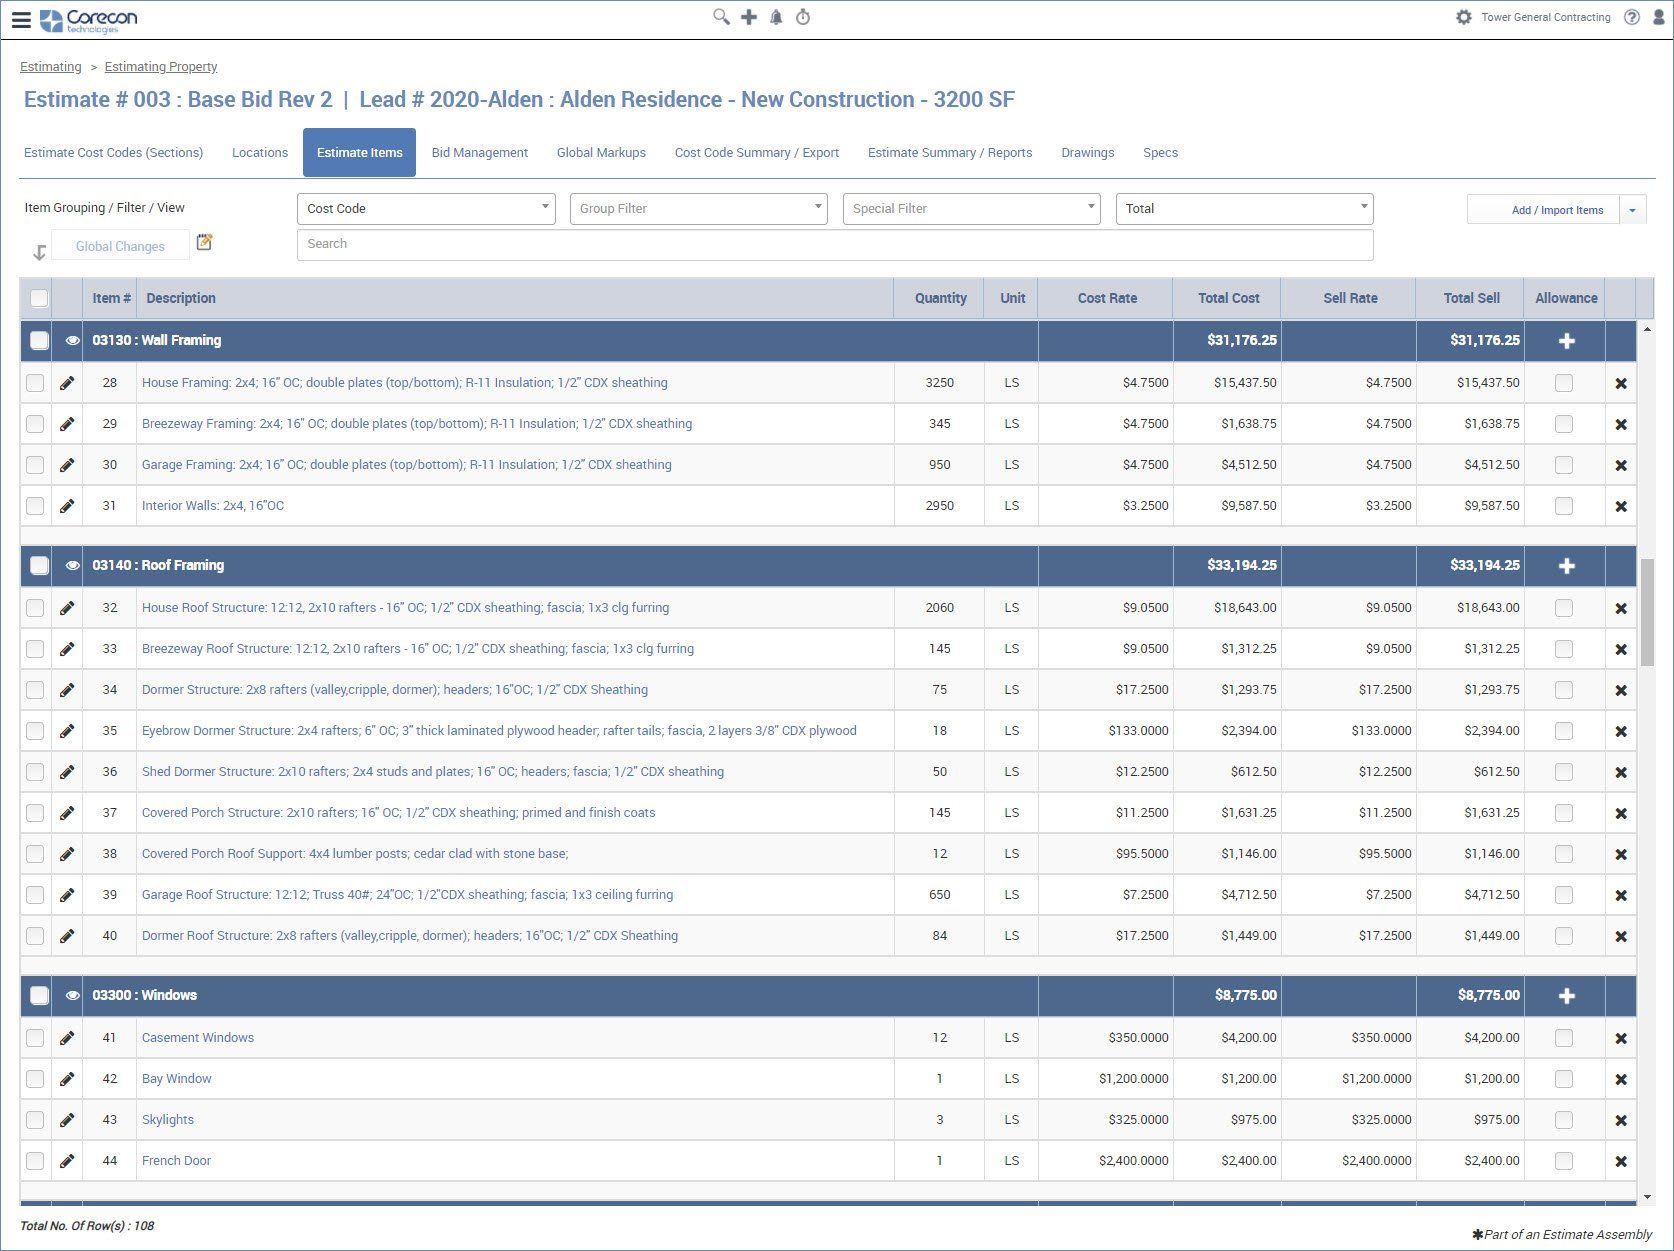Select row checkbox for item 36

coord(35,772)
